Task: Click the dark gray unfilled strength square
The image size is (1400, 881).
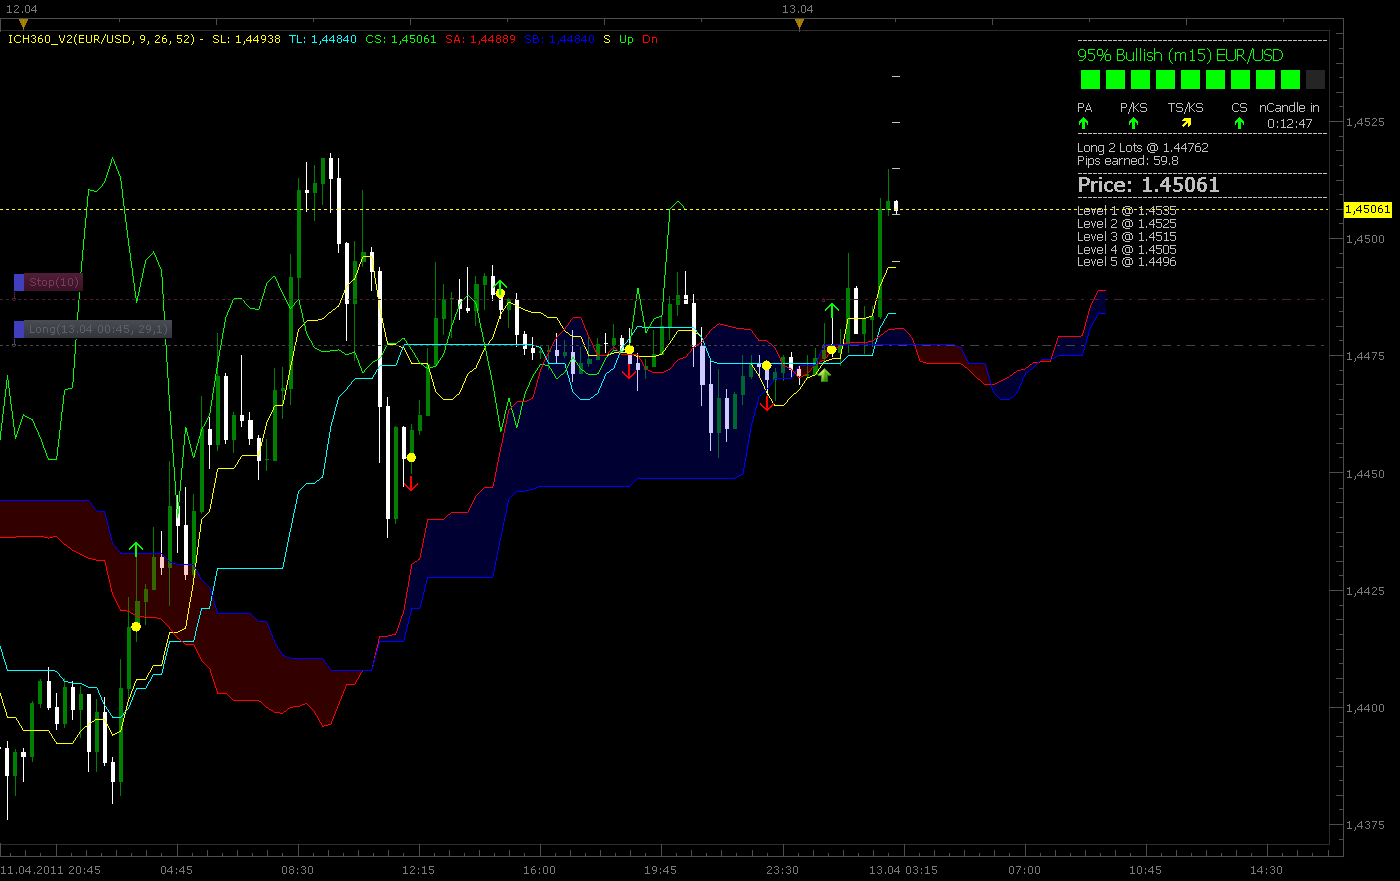Action: 1315,80
